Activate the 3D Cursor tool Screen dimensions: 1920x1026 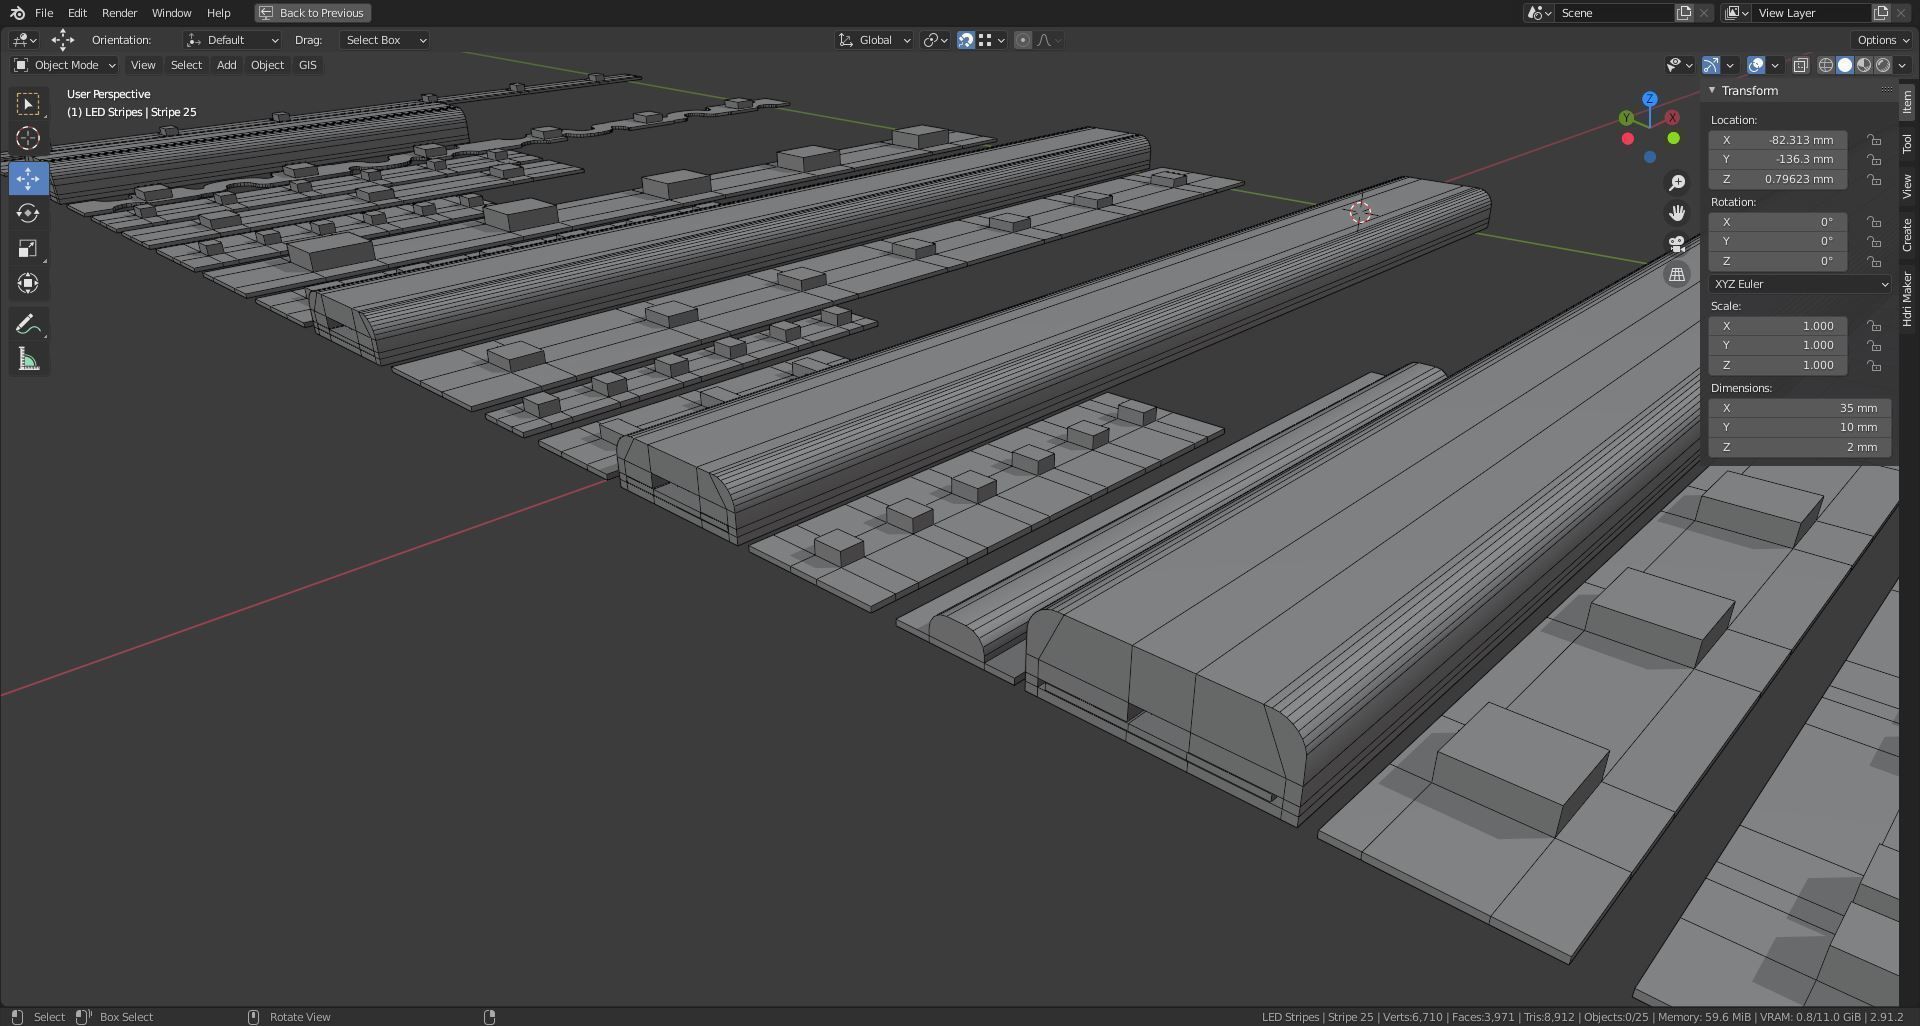28,138
